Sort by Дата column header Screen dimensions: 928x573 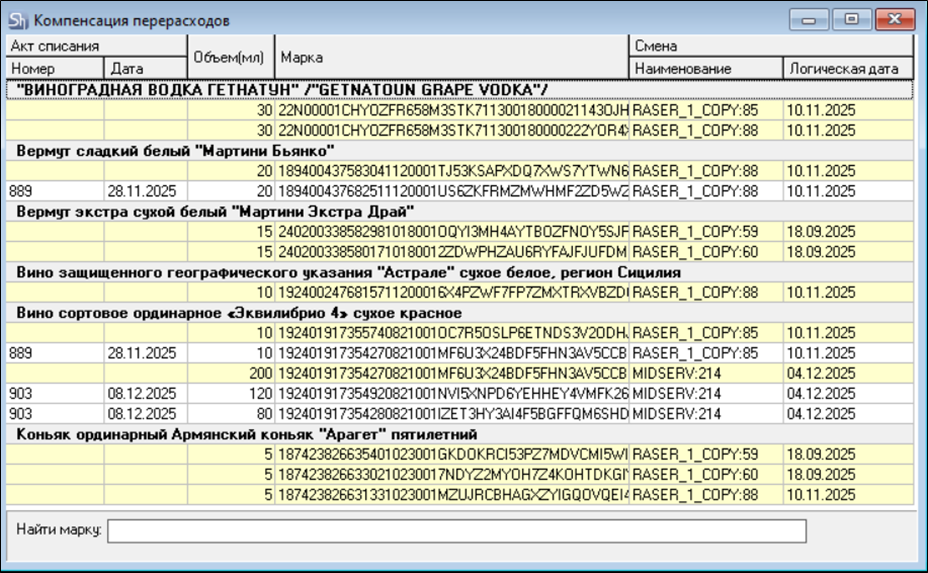145,68
